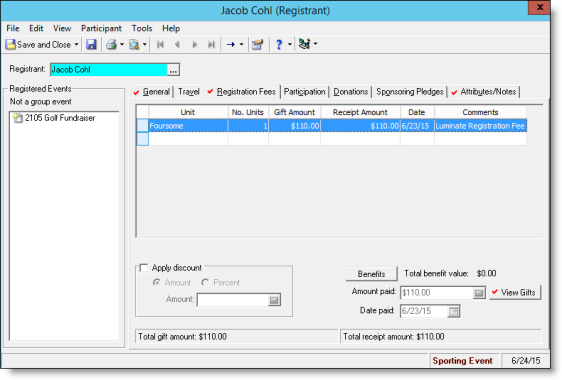Viewport: 562px width, 380px height.
Task: Click the No. Units column header
Action: click(x=248, y=112)
